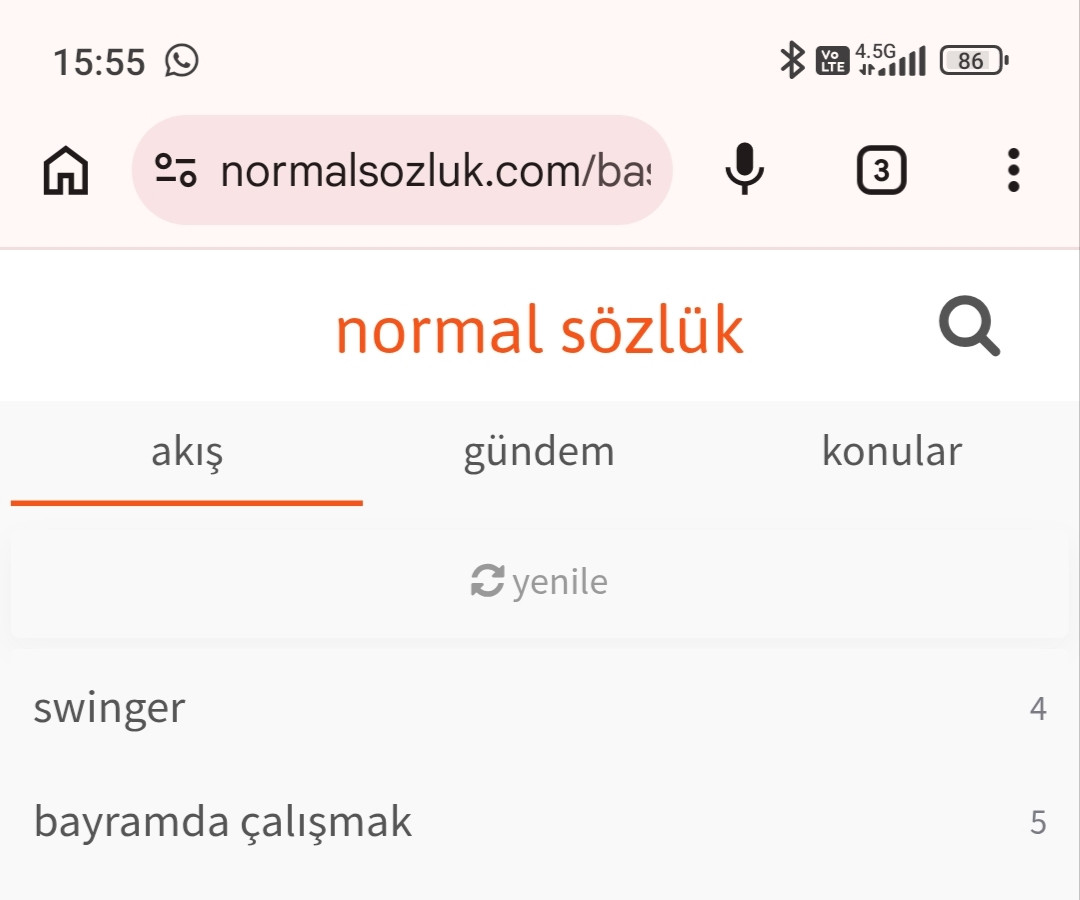Tap the WhatsApp notification icon
The width and height of the screenshot is (1080, 900).
(182, 61)
